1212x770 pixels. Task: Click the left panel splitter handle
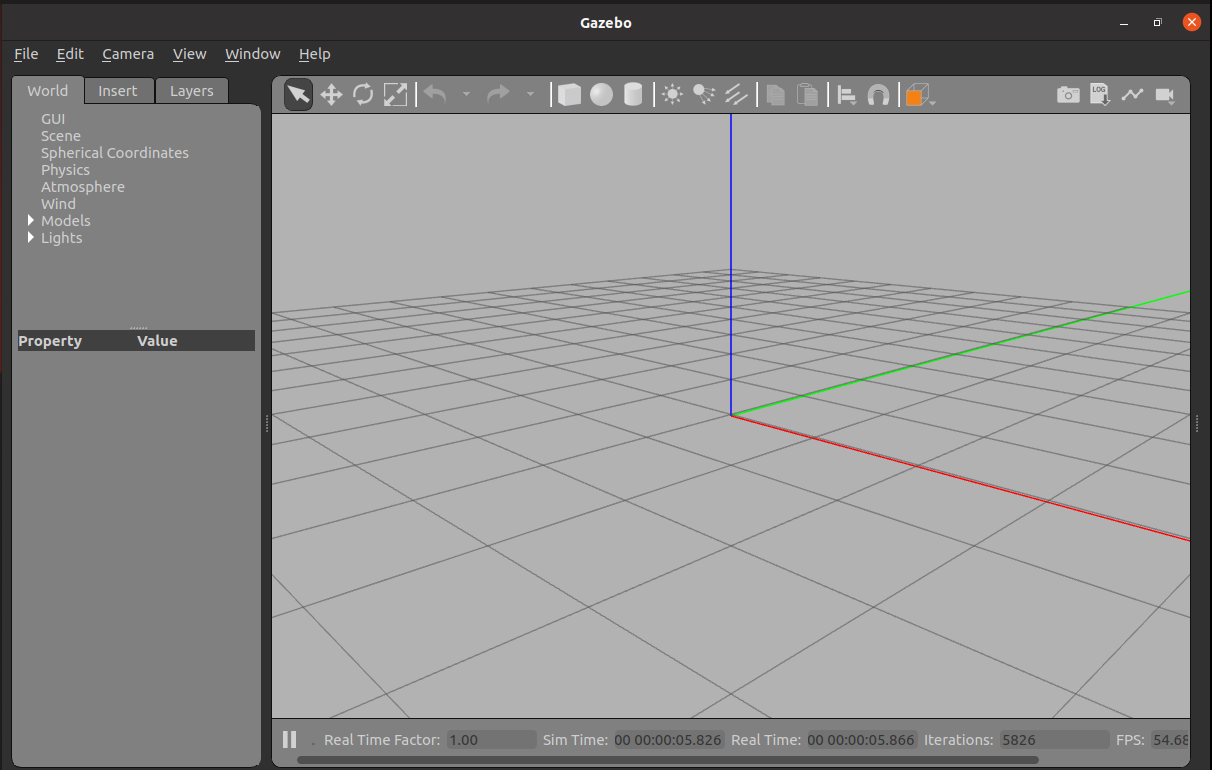(267, 424)
